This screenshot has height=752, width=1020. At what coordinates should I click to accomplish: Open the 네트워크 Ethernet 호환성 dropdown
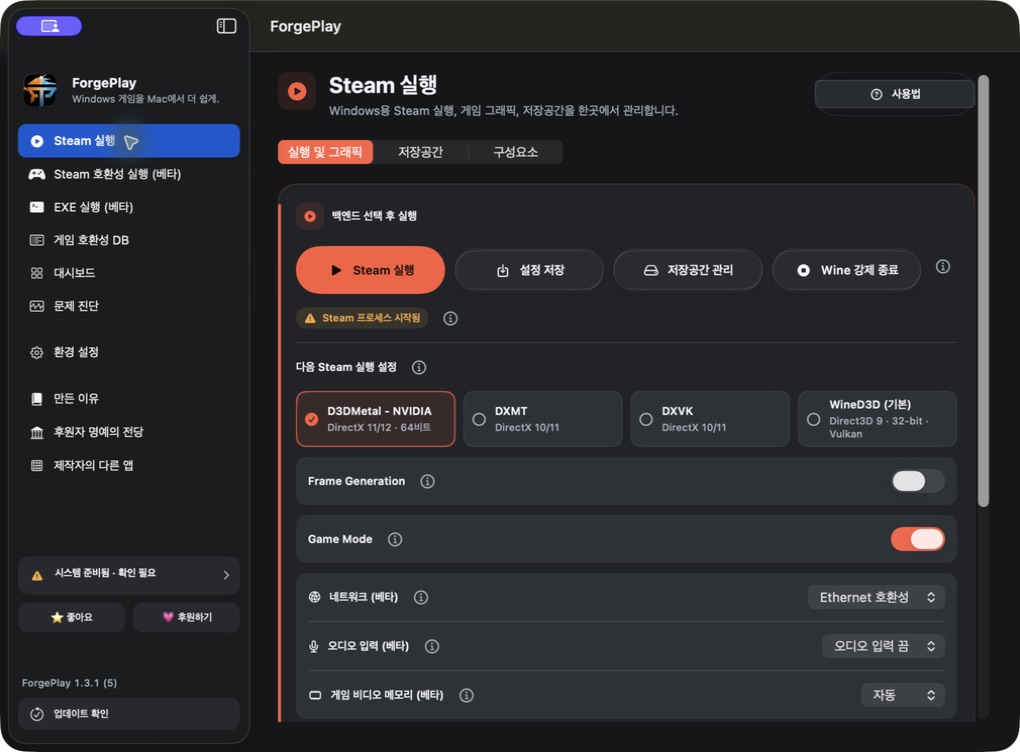tap(876, 597)
